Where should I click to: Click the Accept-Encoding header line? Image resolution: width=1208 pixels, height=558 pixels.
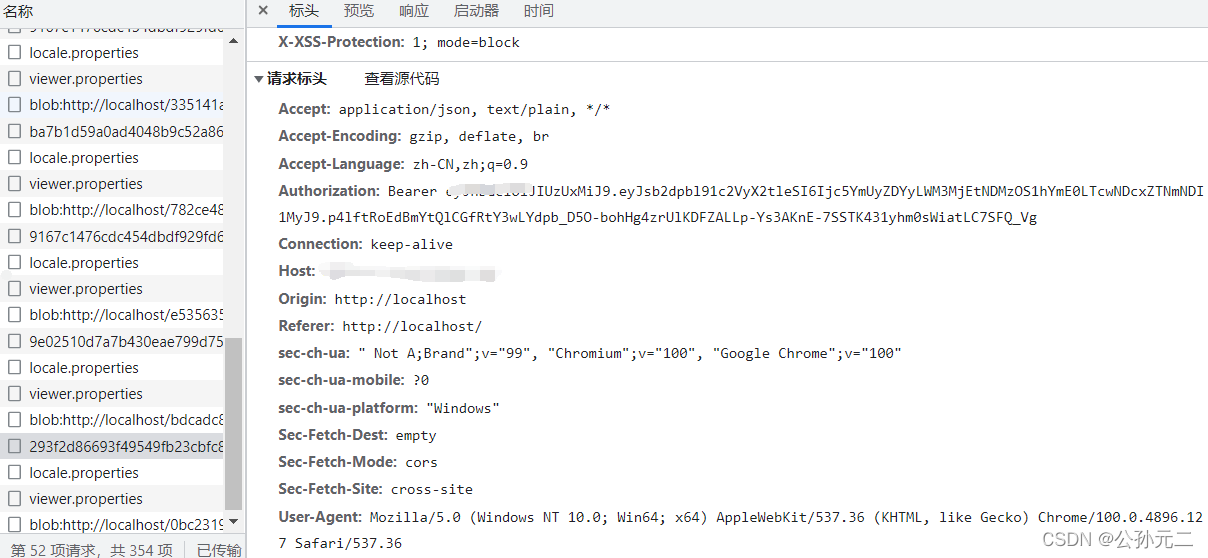tap(413, 136)
